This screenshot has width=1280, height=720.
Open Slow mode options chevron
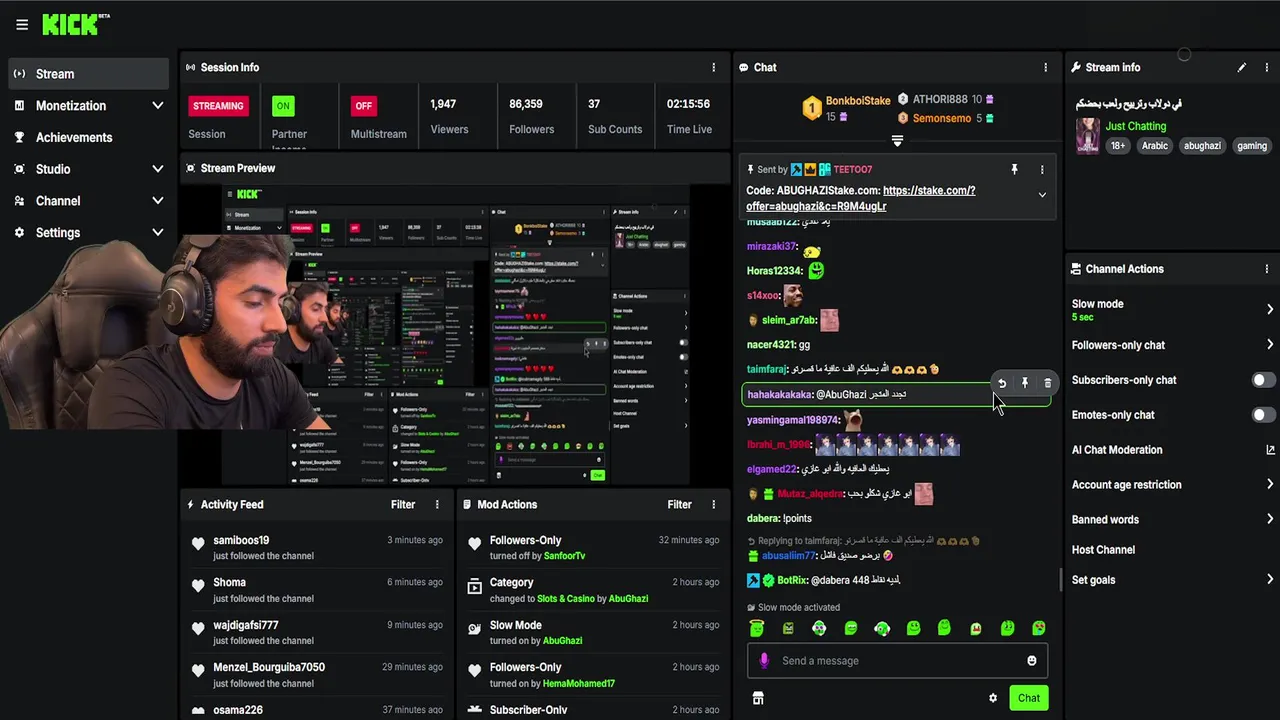pyautogui.click(x=1270, y=309)
